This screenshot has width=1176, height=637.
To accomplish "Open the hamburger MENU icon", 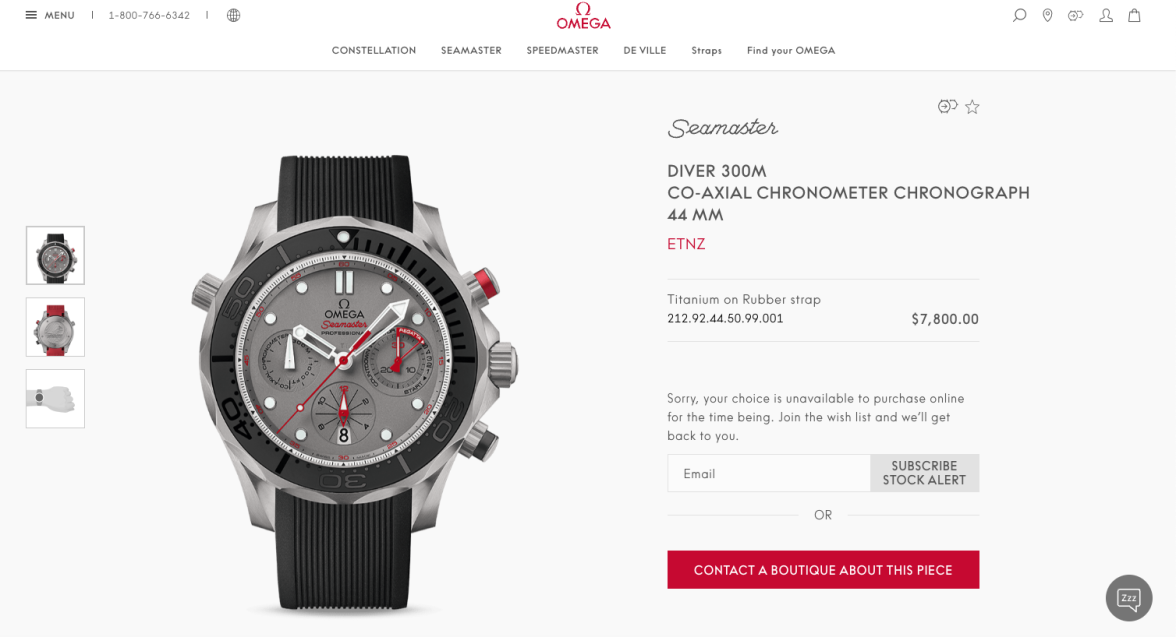I will click(31, 15).
